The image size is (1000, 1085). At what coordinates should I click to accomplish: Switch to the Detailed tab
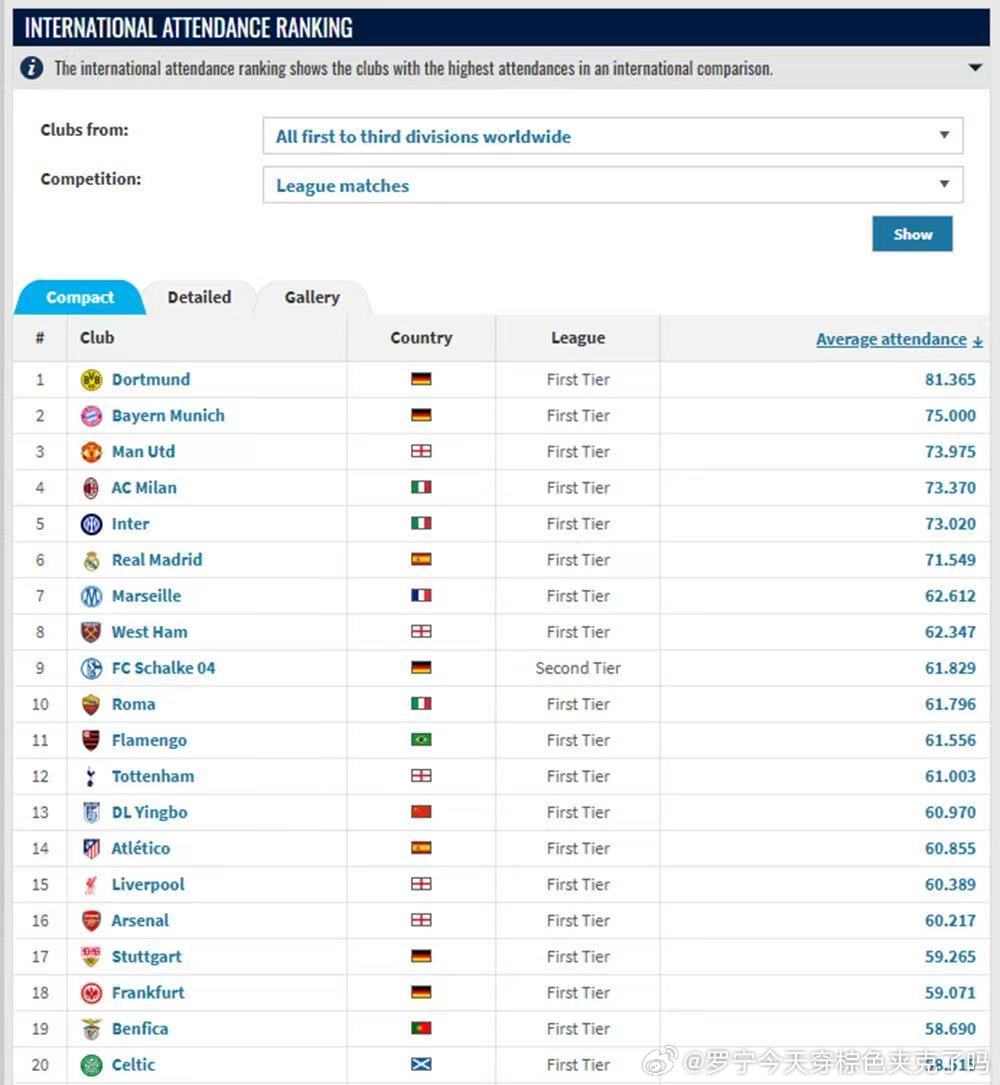point(199,298)
